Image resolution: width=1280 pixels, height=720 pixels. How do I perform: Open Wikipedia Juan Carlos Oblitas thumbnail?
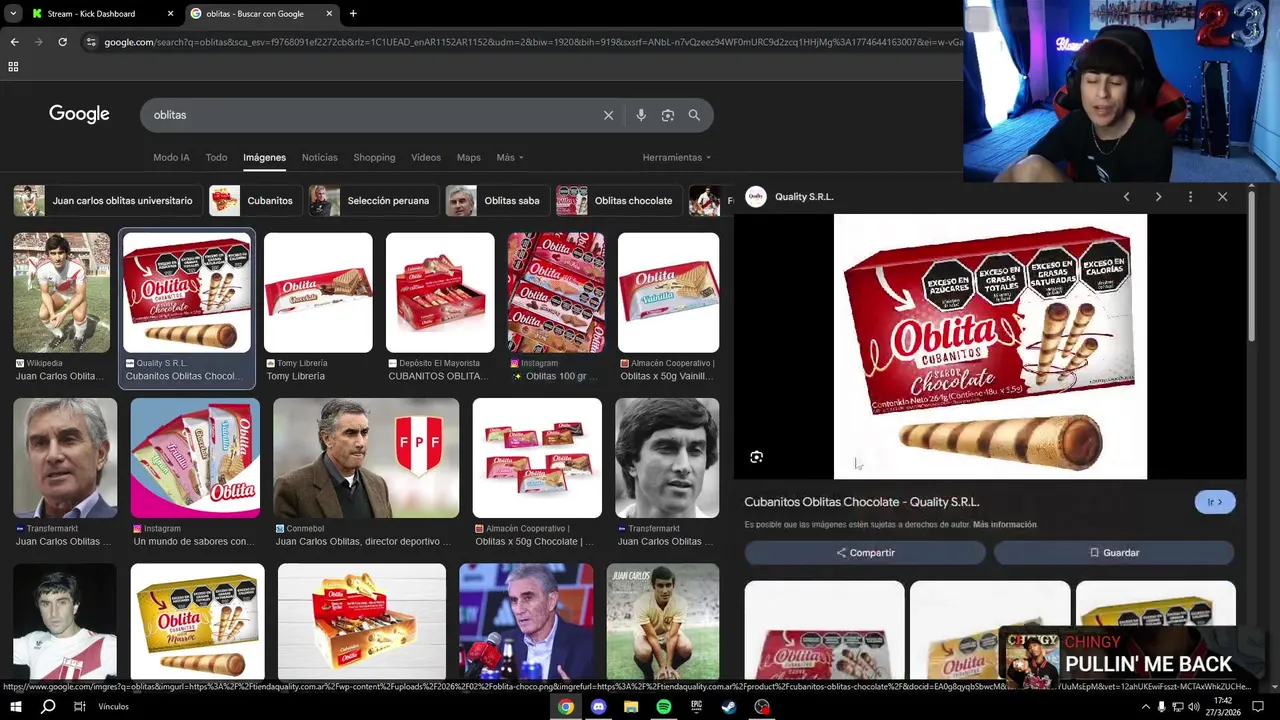[62, 293]
